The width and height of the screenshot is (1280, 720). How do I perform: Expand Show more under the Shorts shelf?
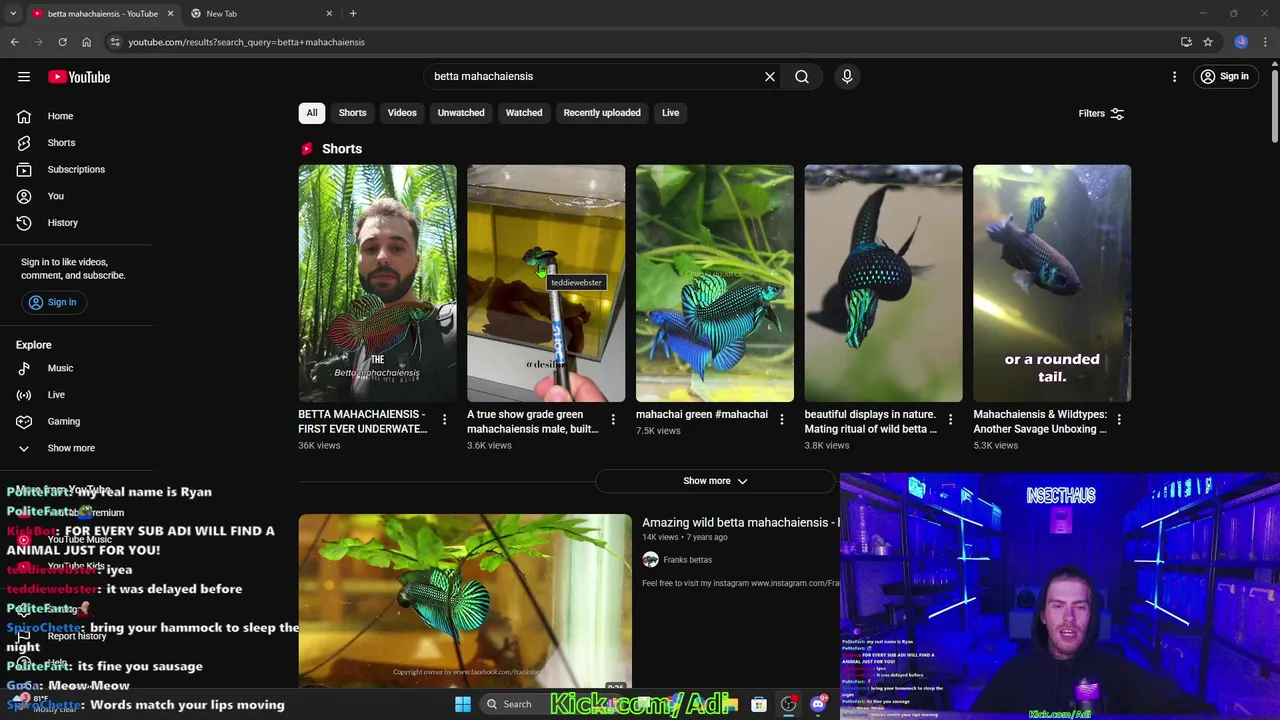[715, 481]
